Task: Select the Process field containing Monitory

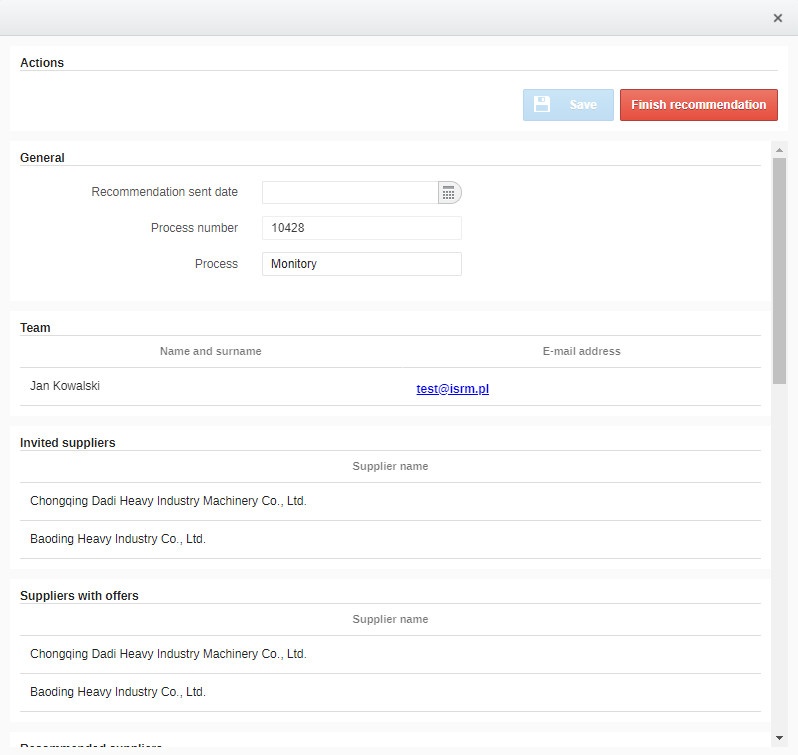Action: (x=361, y=264)
